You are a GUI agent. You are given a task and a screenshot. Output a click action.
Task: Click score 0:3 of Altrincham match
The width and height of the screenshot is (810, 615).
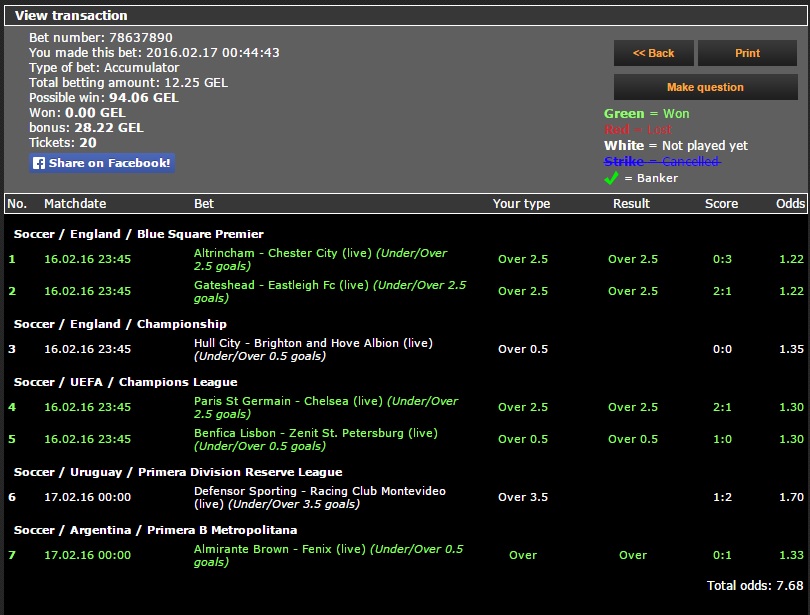(x=722, y=259)
